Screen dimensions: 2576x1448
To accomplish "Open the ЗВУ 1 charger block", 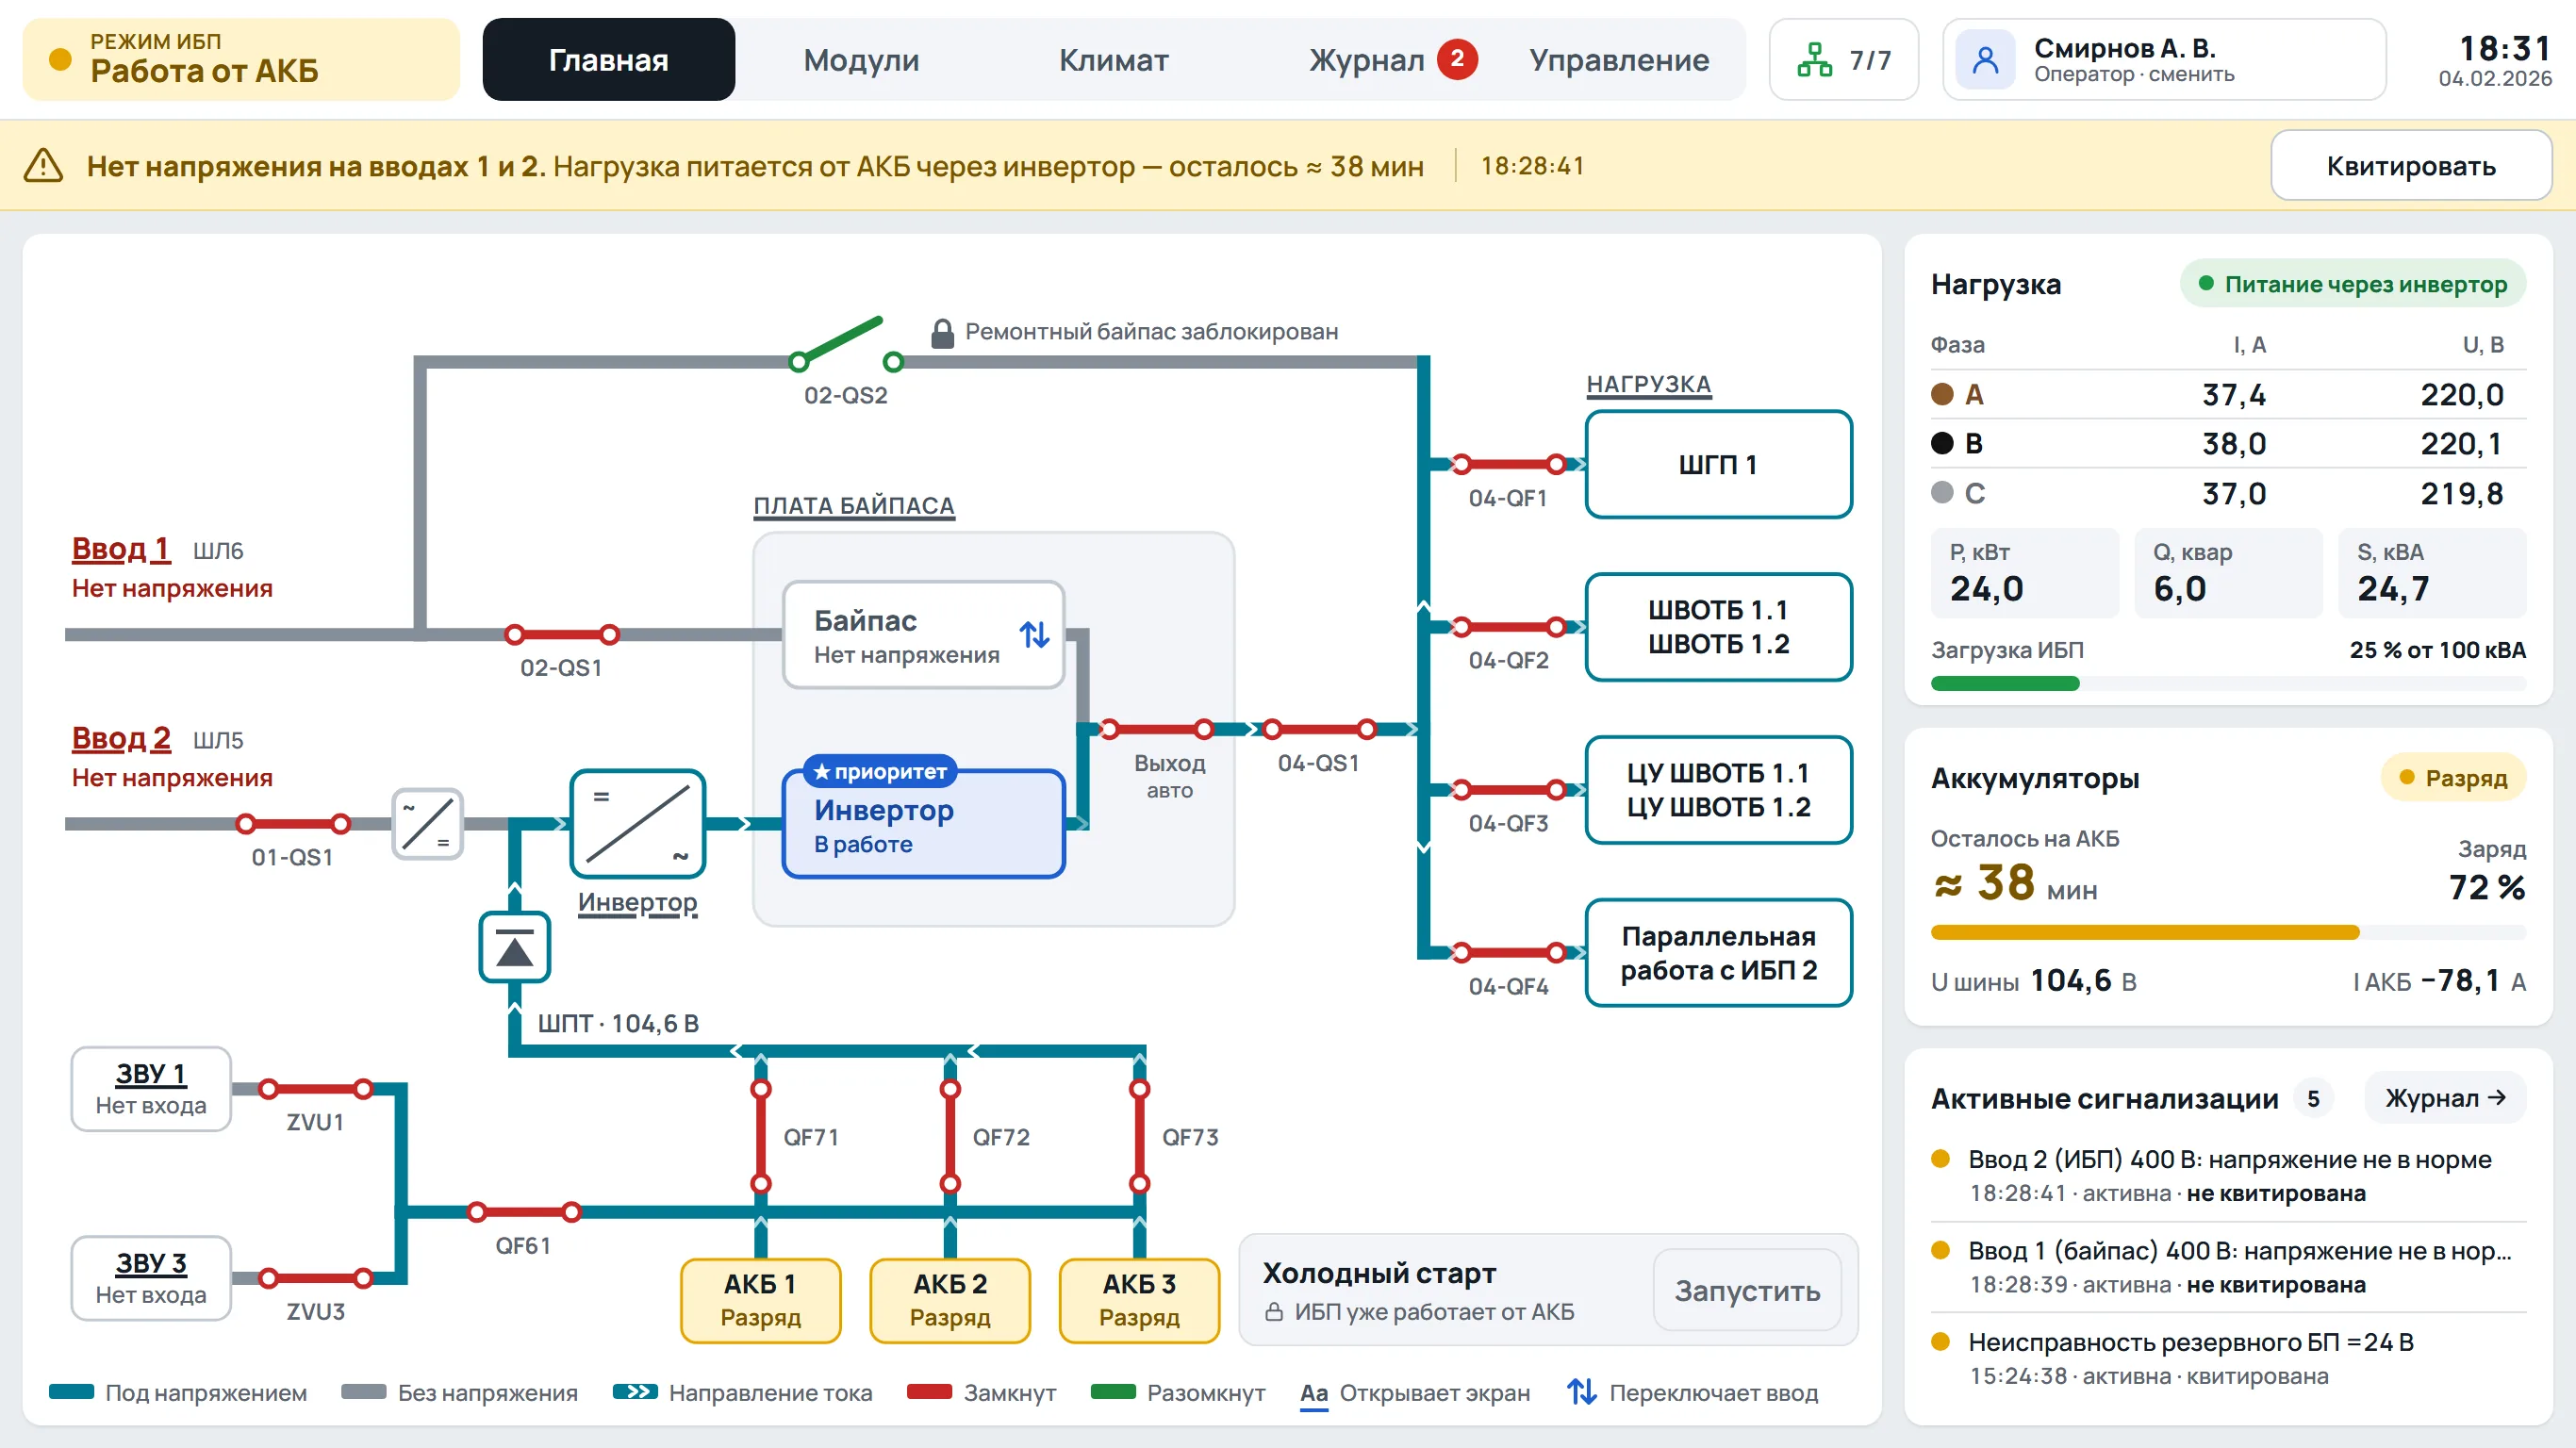I will [151, 1089].
